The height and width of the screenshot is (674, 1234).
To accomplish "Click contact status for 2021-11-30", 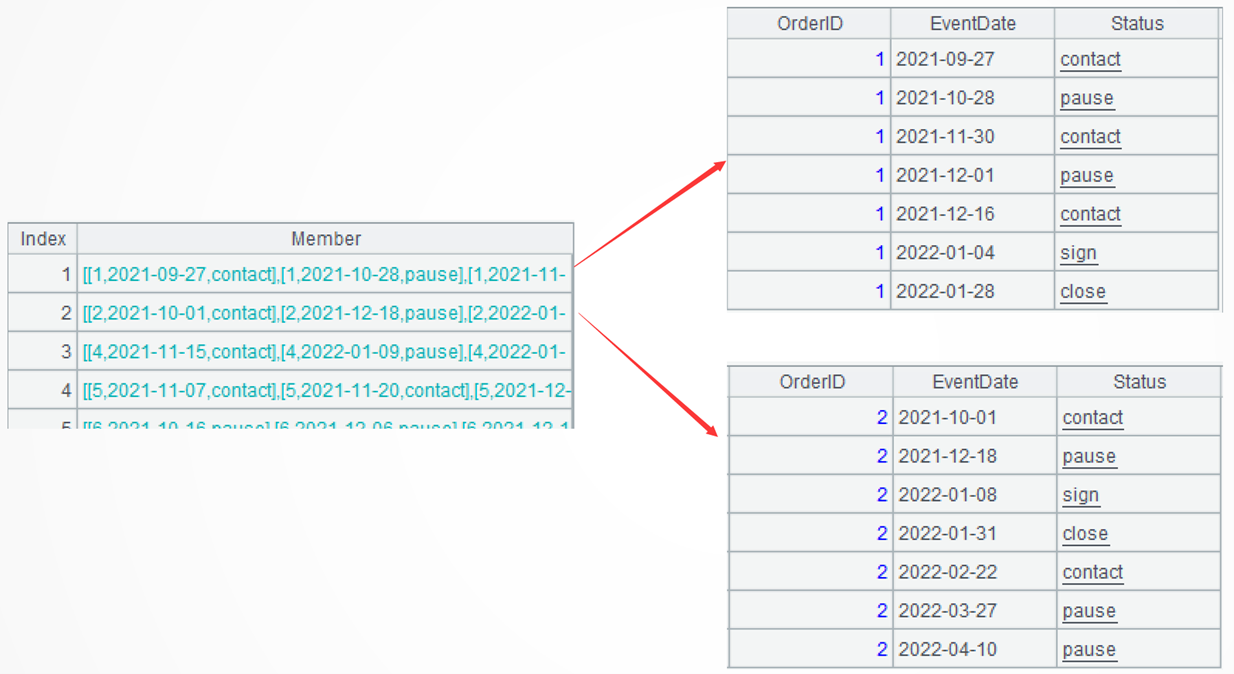I will tap(1090, 136).
